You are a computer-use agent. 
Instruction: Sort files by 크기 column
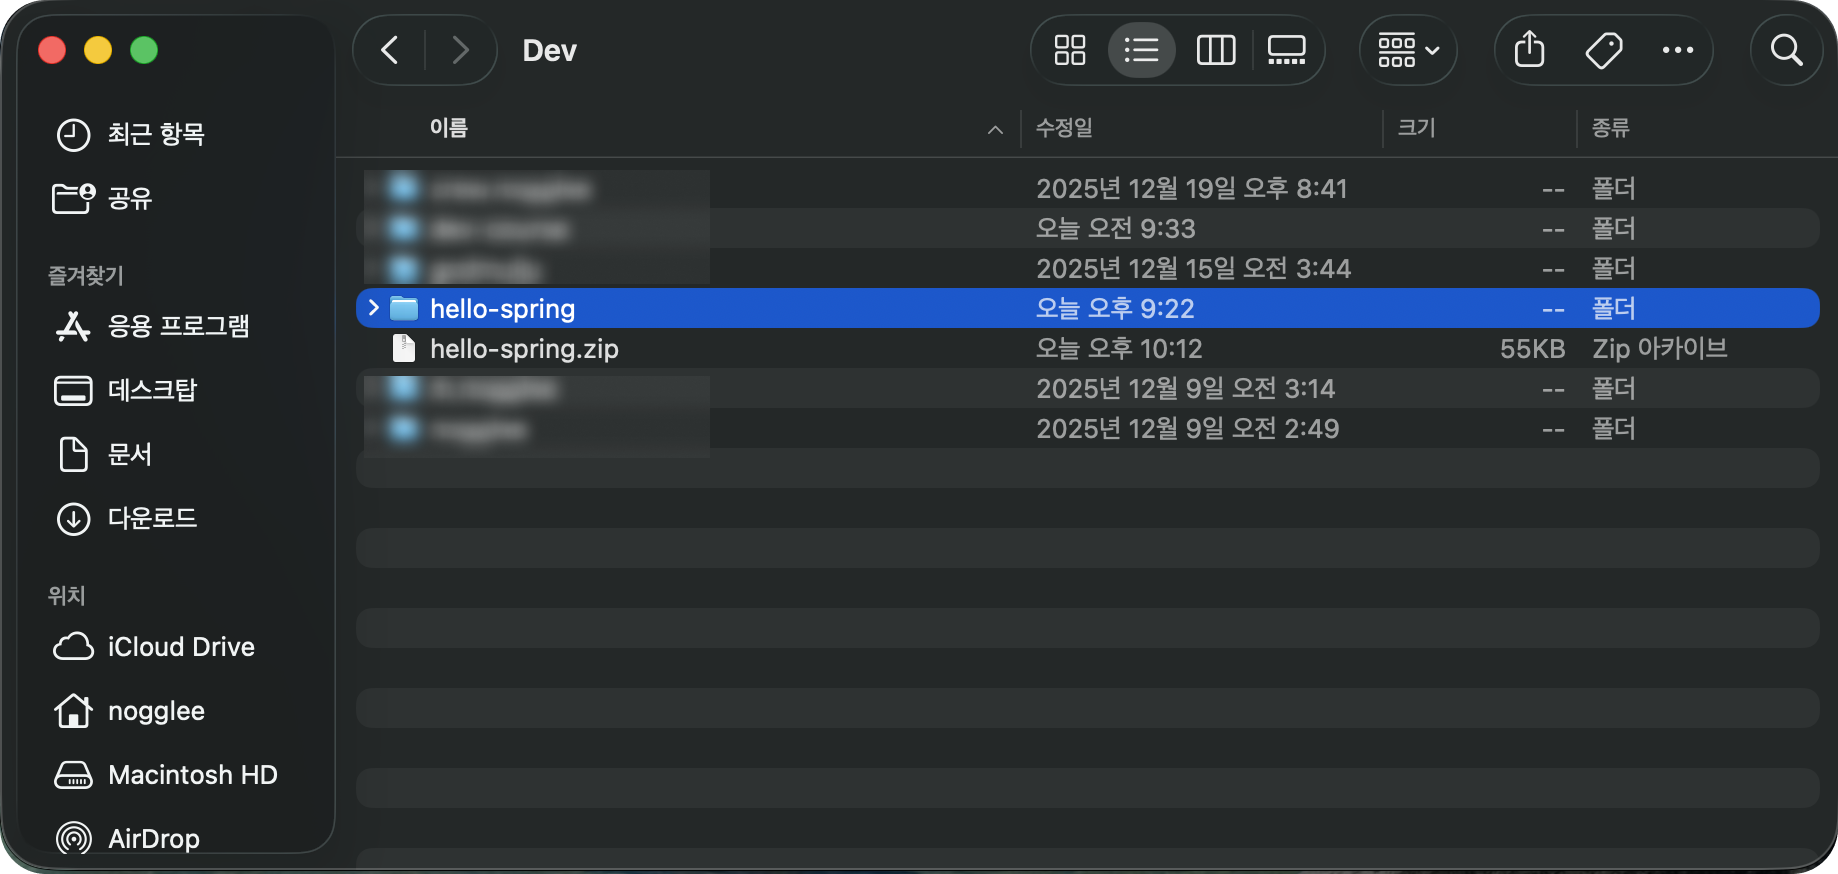pyautogui.click(x=1415, y=128)
